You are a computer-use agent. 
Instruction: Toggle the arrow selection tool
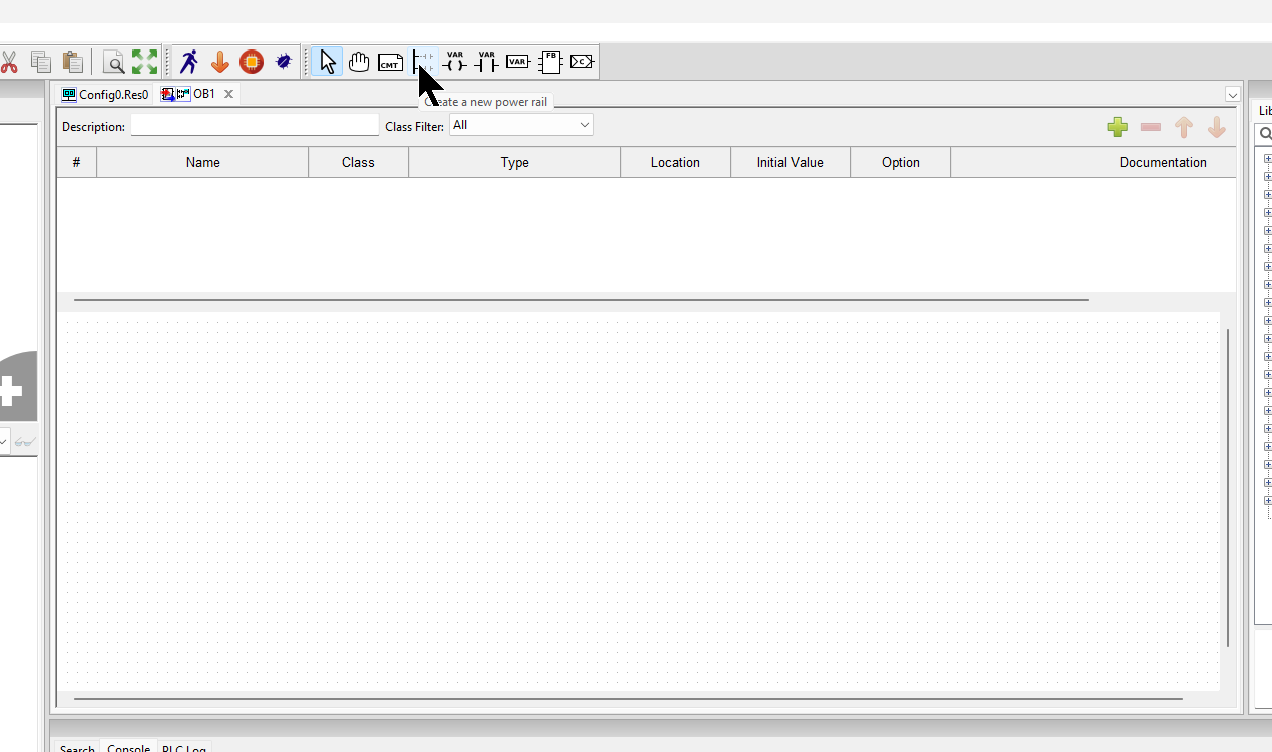tap(327, 62)
